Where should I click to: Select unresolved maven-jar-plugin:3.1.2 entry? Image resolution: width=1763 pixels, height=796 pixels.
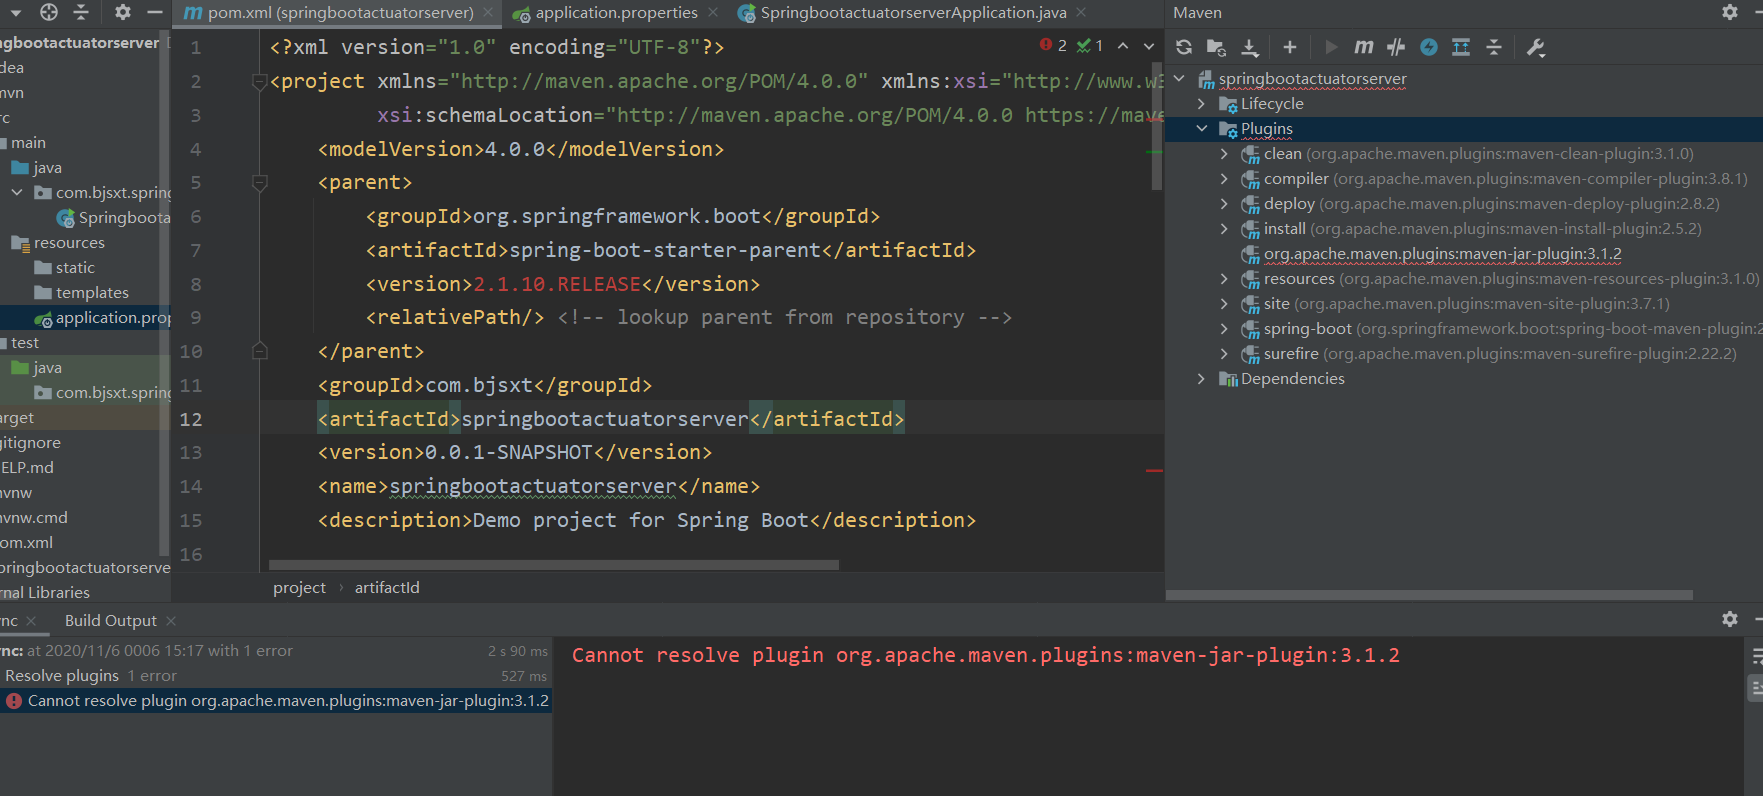(1442, 254)
